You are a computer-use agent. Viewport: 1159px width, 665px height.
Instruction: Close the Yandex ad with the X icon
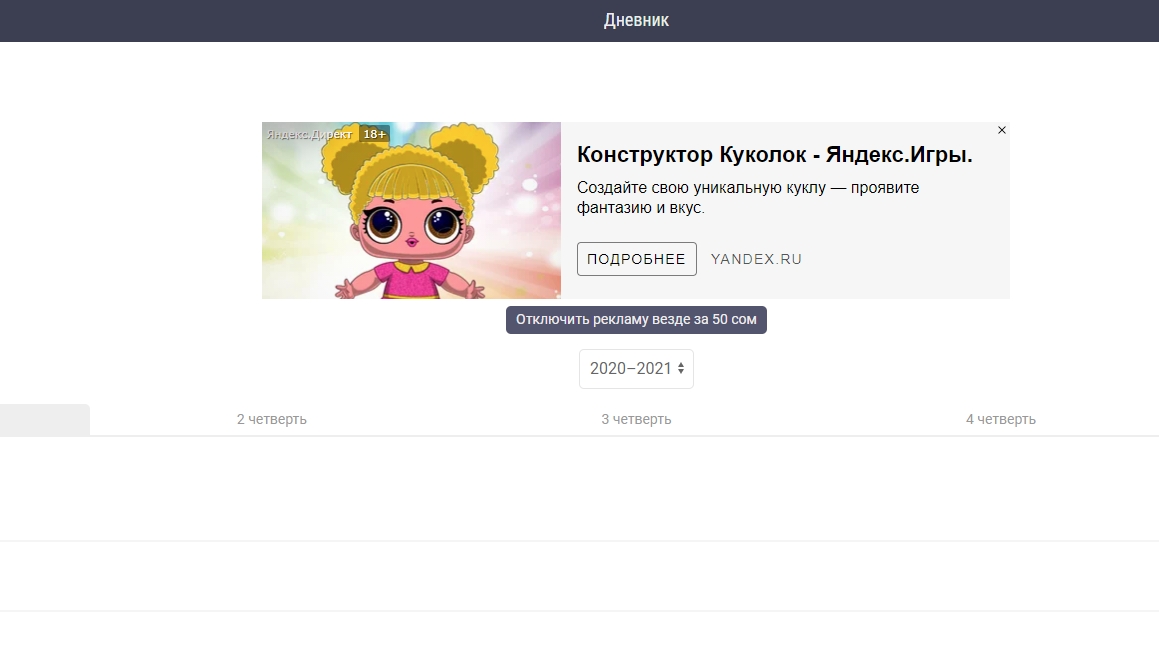point(1002,130)
